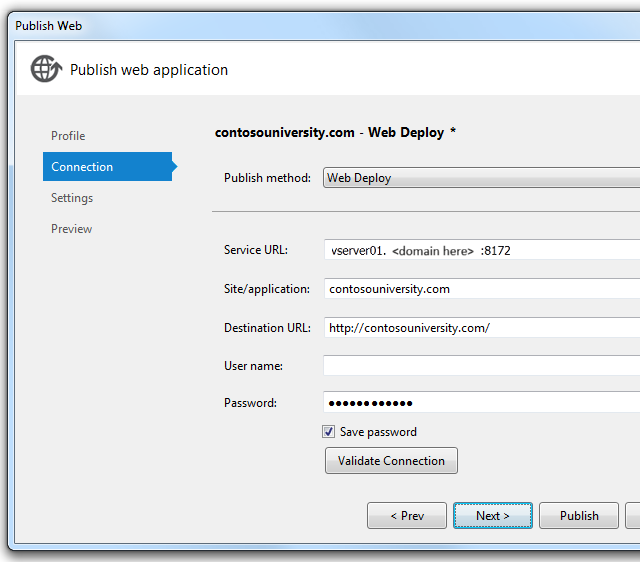Click the Publish Web window title bar

[300, 26]
